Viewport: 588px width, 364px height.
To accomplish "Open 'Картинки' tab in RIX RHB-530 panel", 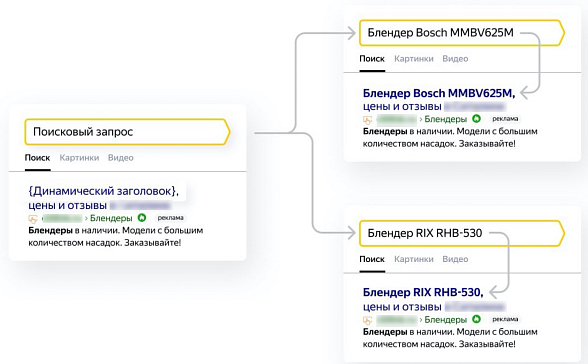I will [414, 259].
